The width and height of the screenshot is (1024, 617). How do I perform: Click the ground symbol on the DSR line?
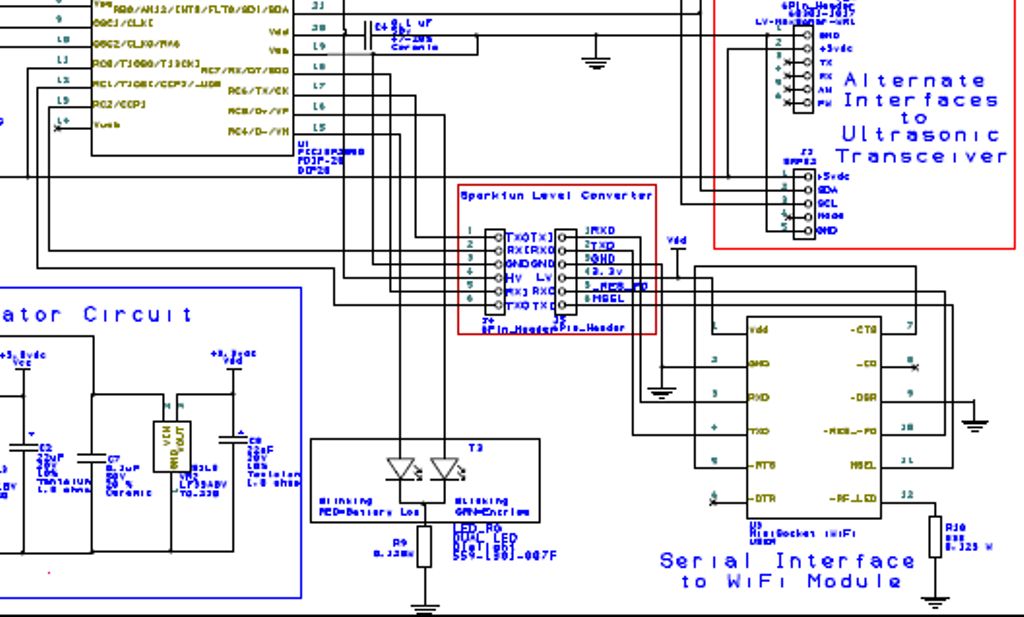[974, 425]
